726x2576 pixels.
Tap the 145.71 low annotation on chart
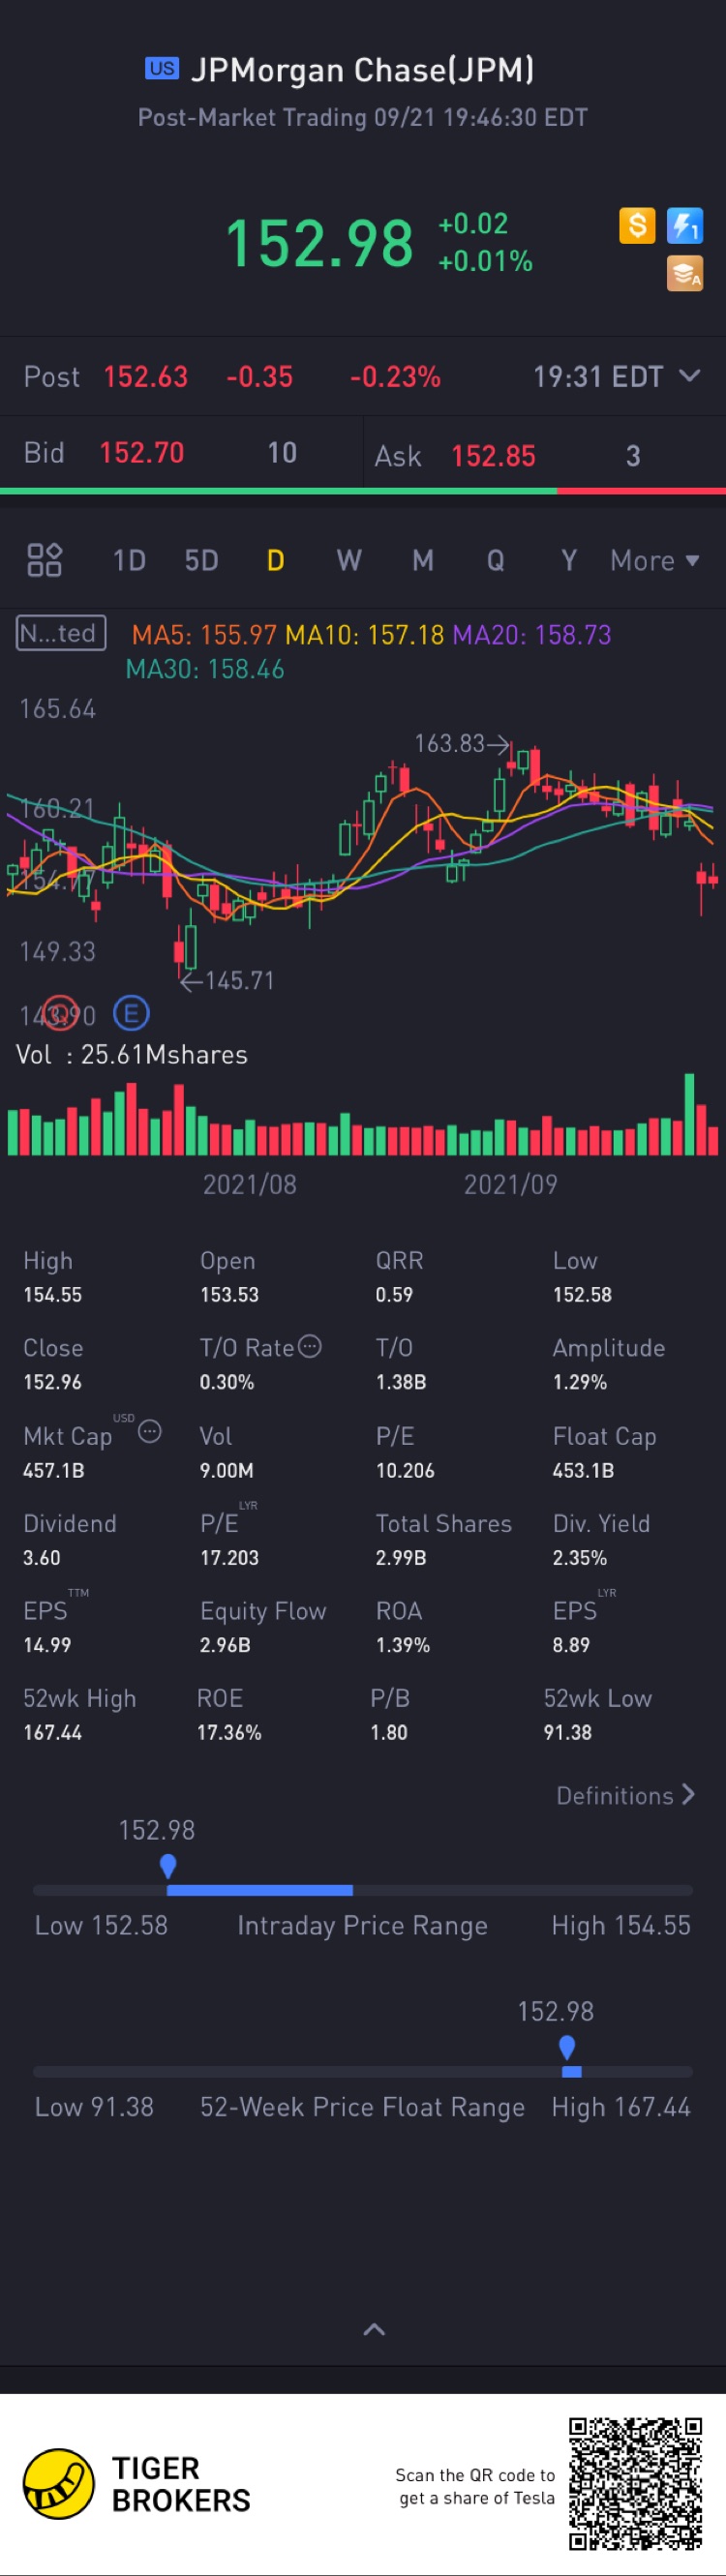point(227,980)
